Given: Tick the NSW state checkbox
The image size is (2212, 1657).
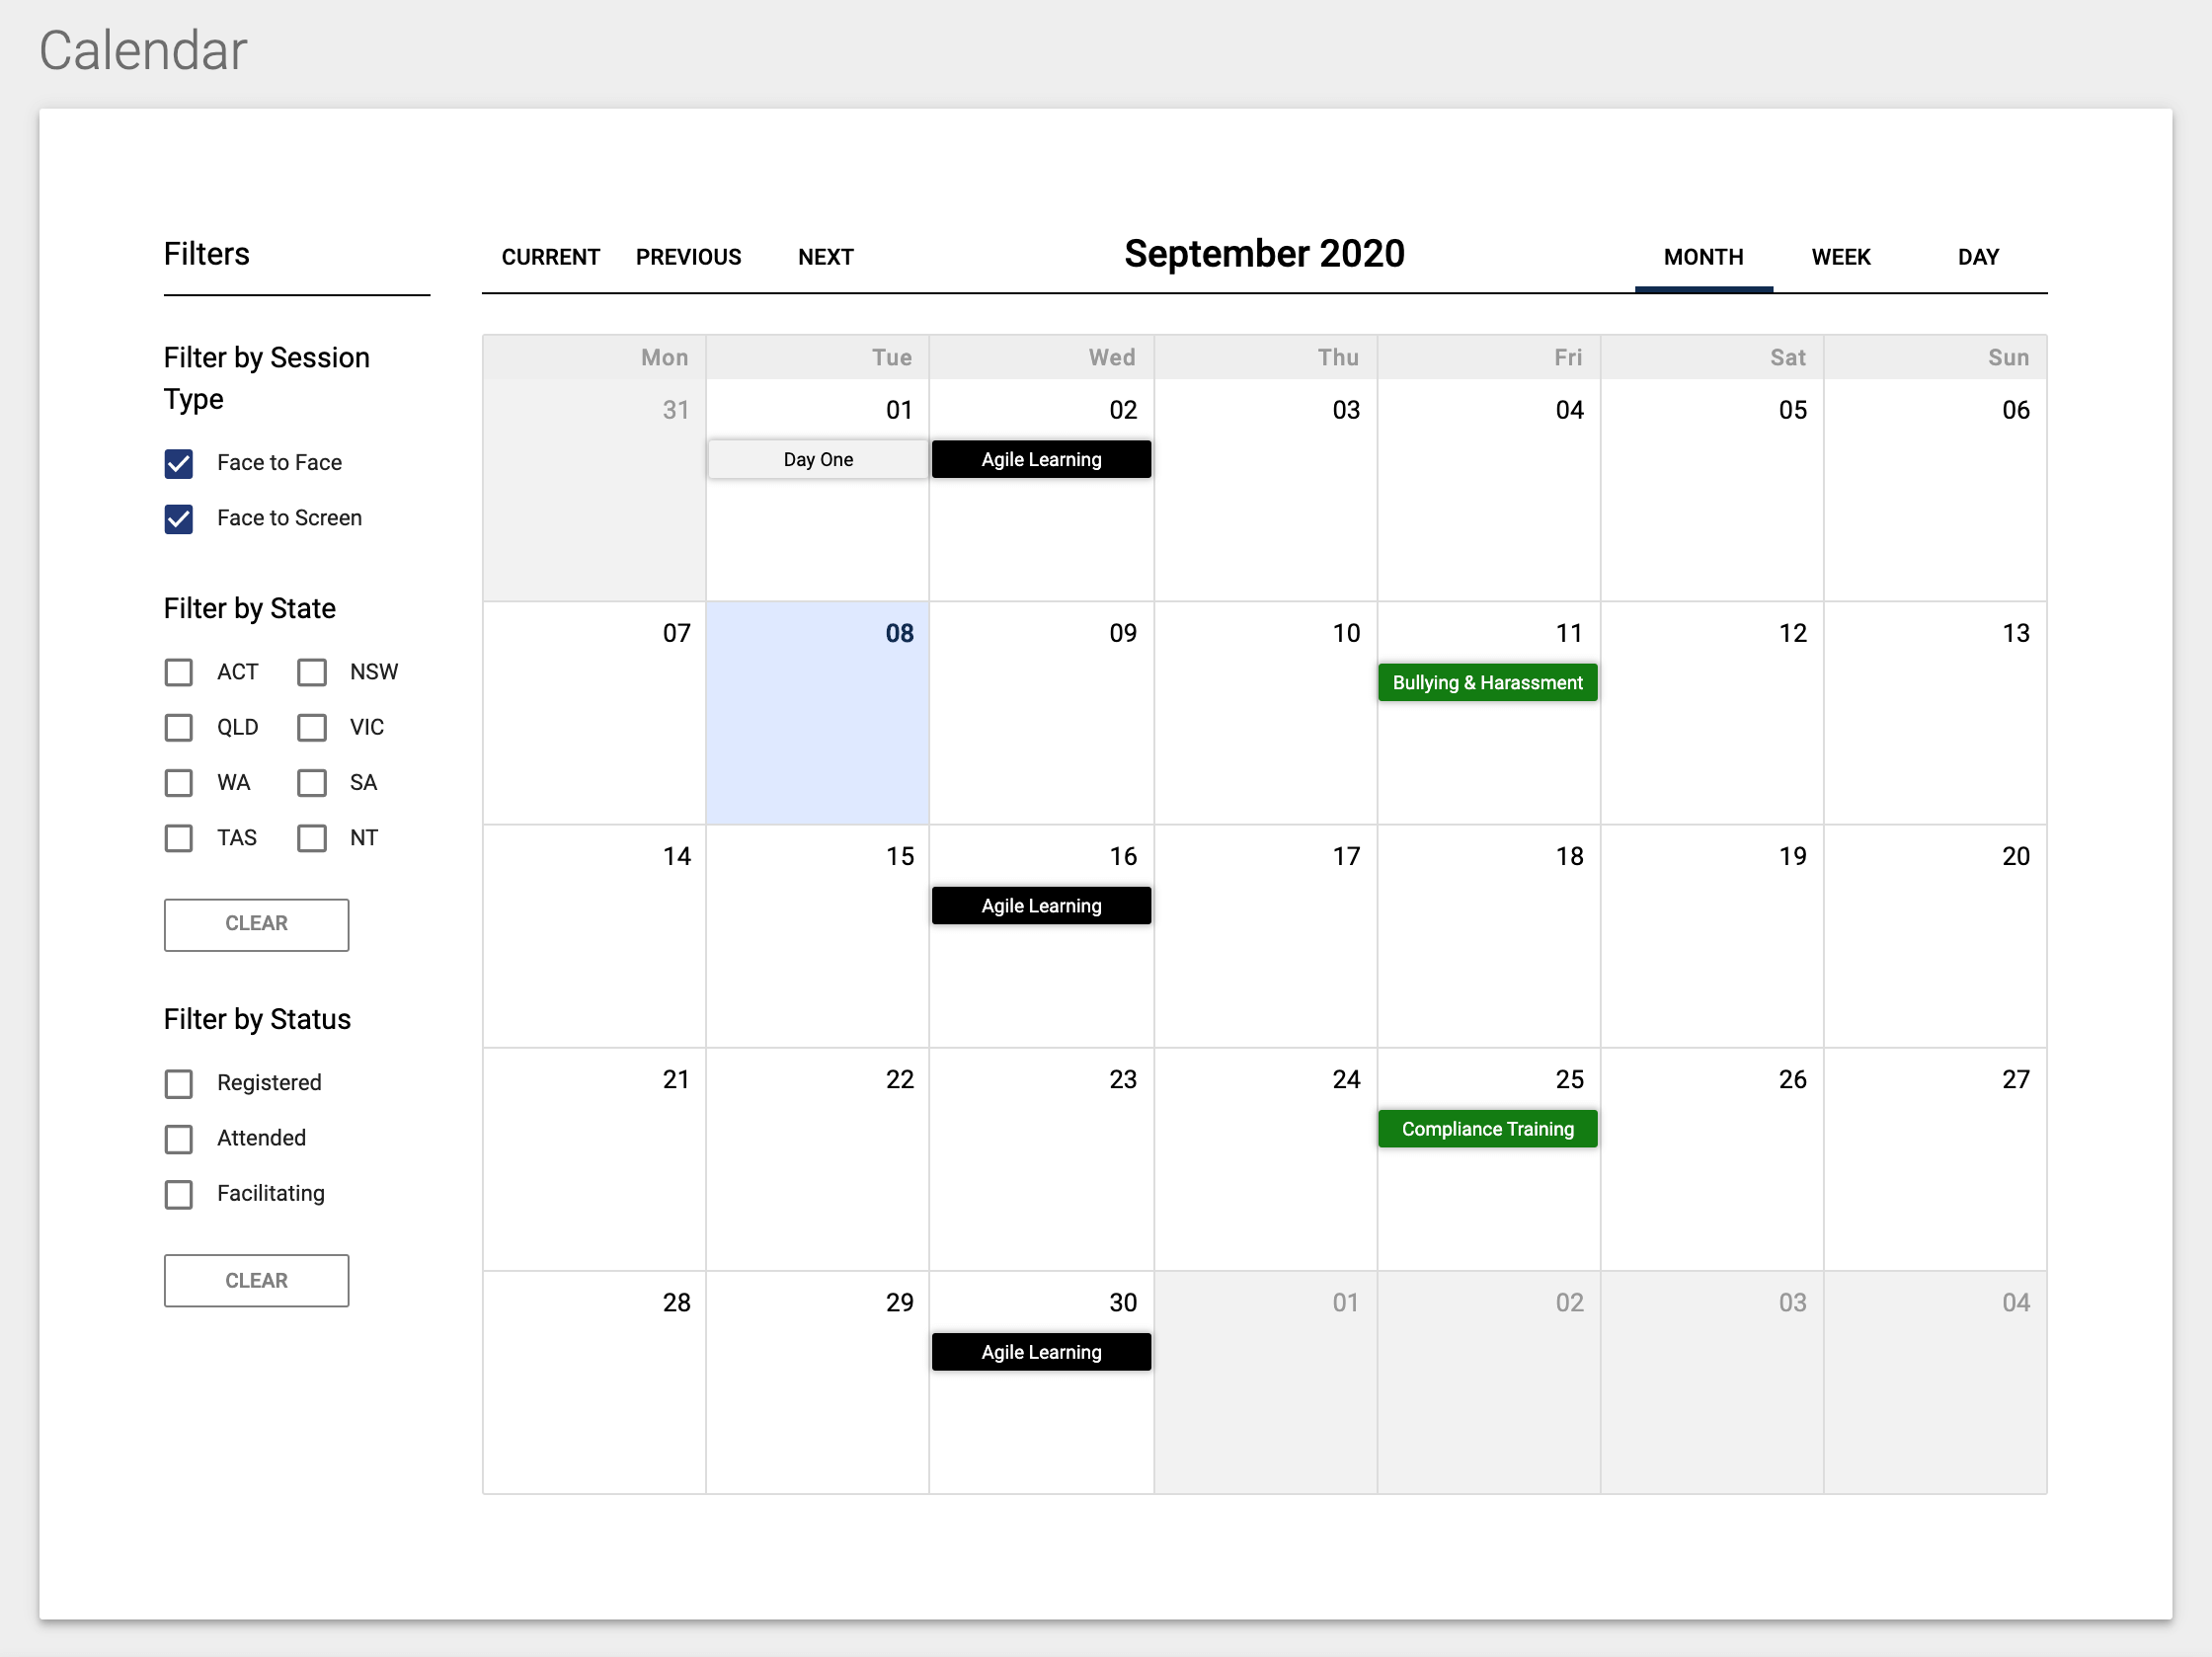Looking at the screenshot, I should [312, 672].
